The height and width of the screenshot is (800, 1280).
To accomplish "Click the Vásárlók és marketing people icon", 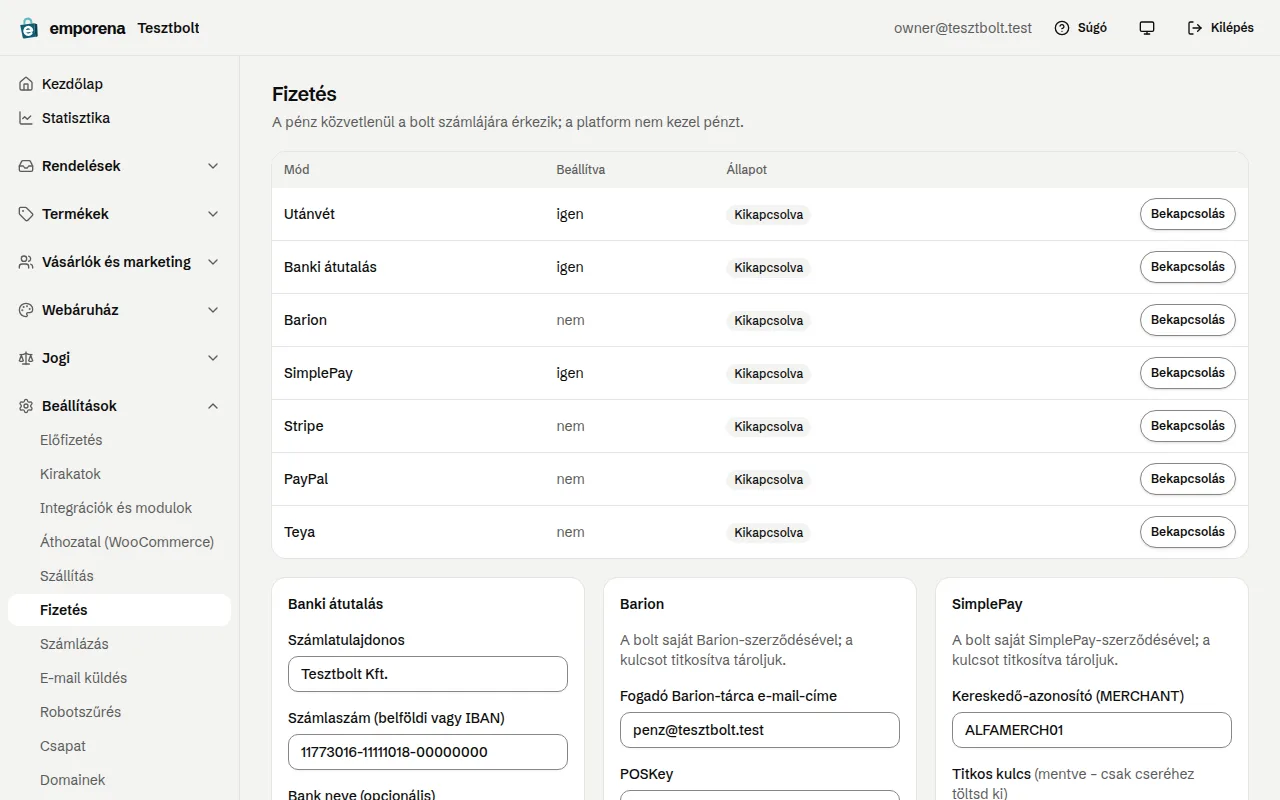I will 26,262.
